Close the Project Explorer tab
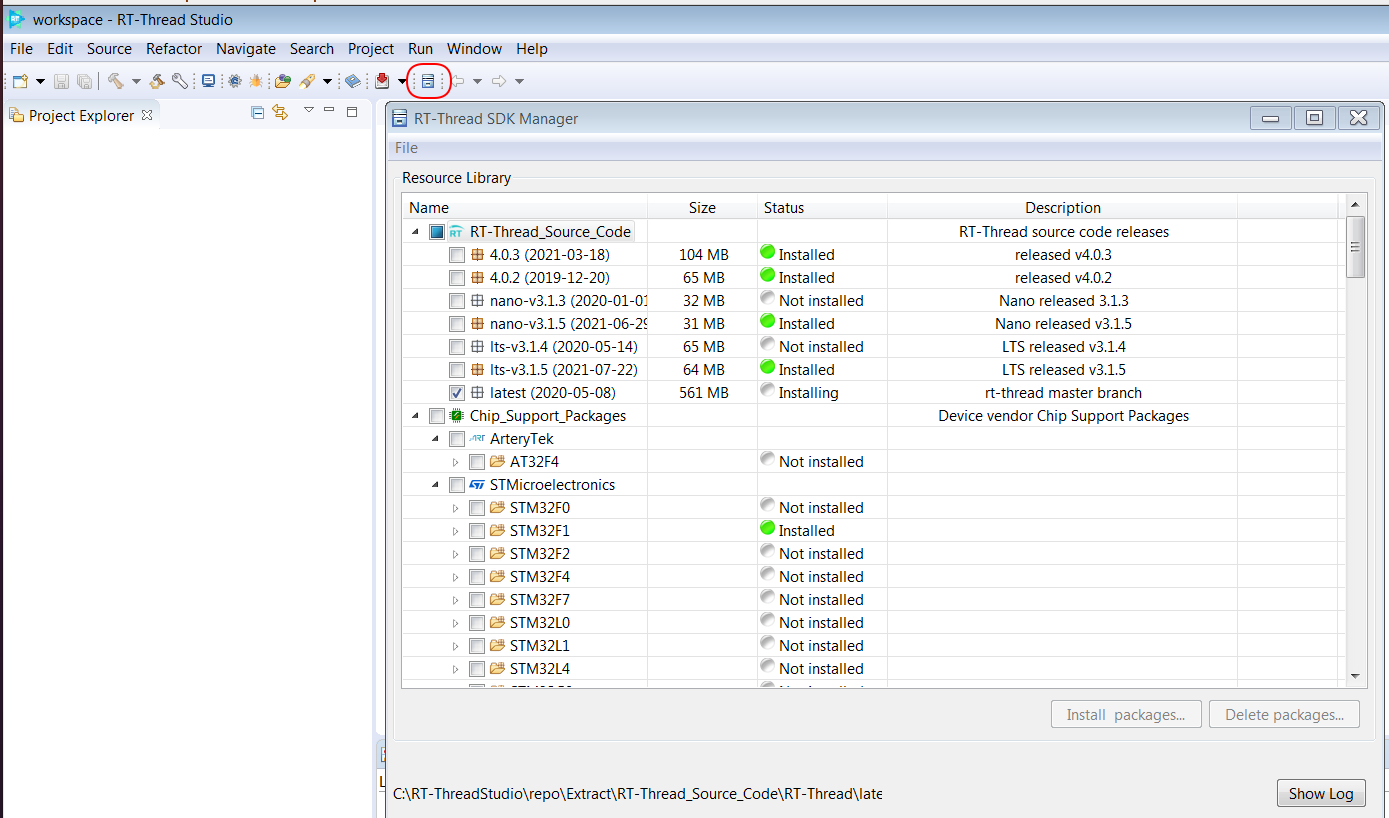Viewport: 1389px width, 818px height. point(147,115)
